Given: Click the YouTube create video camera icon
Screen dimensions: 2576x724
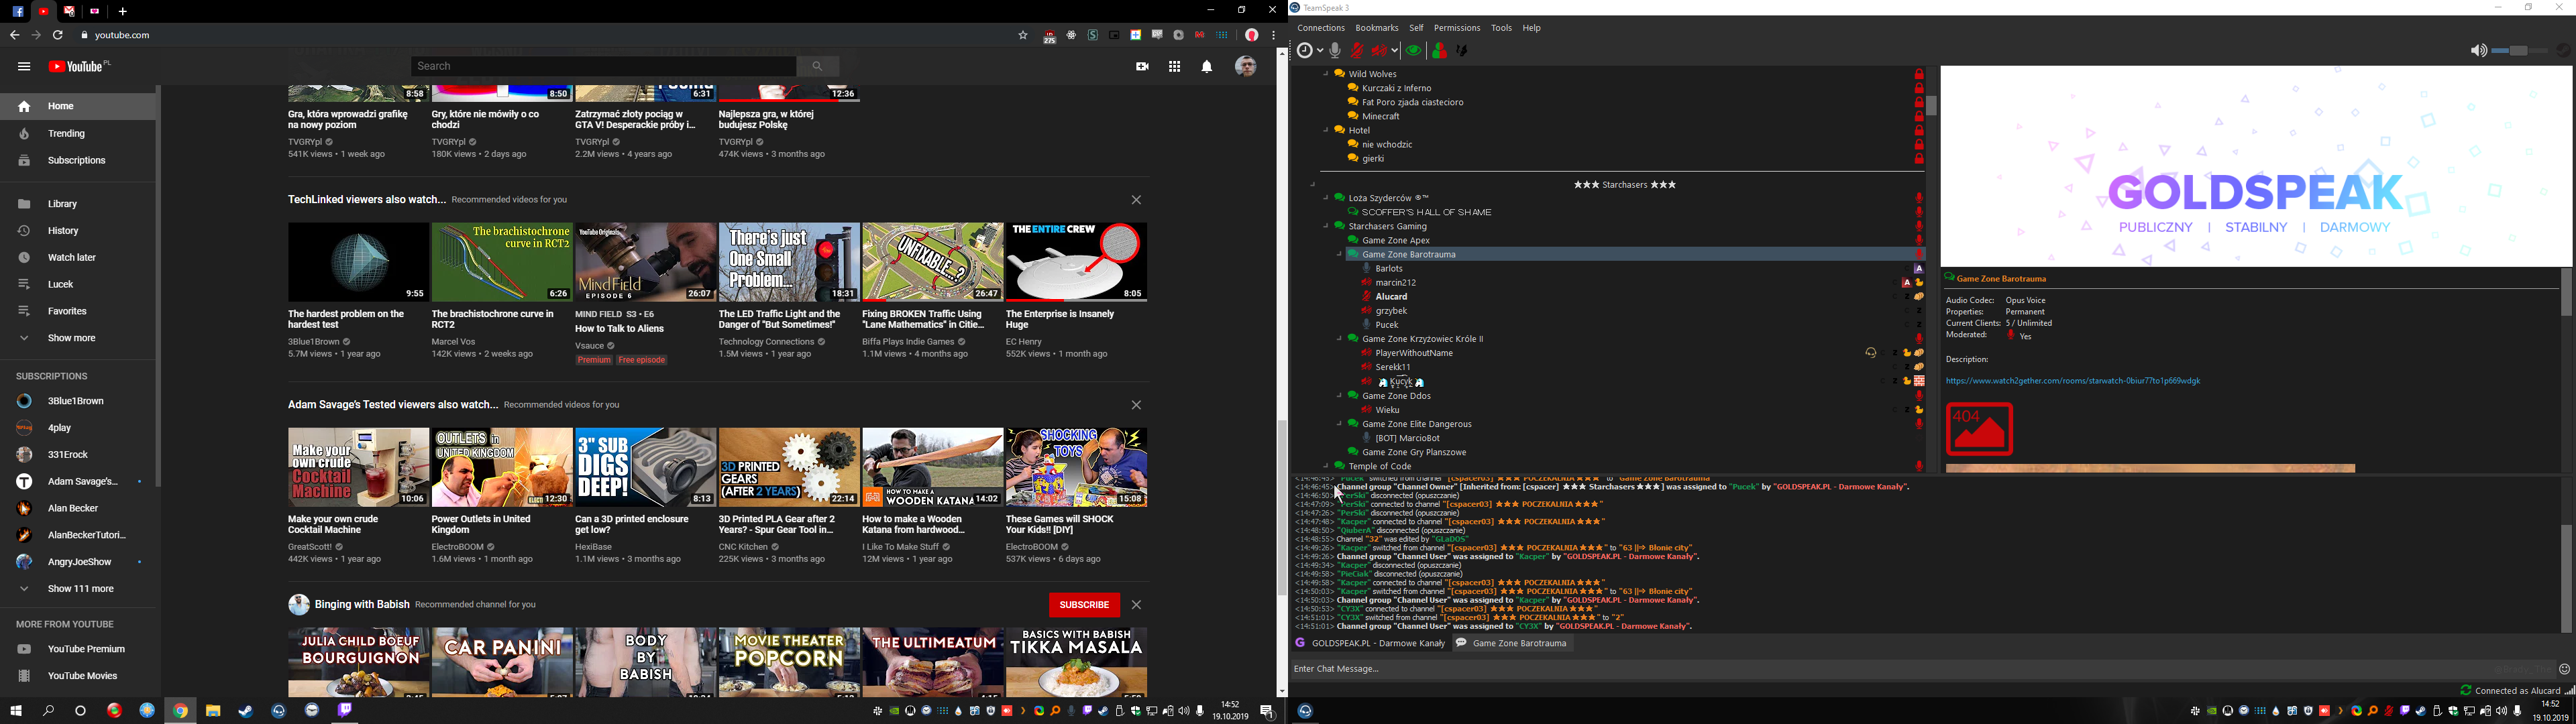Looking at the screenshot, I should pyautogui.click(x=1142, y=67).
